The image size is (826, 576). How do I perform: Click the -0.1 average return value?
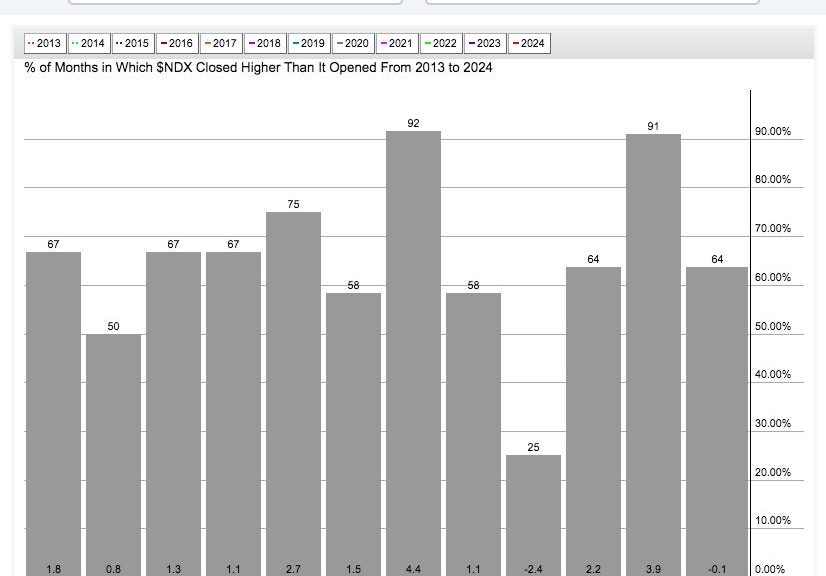coord(717,569)
